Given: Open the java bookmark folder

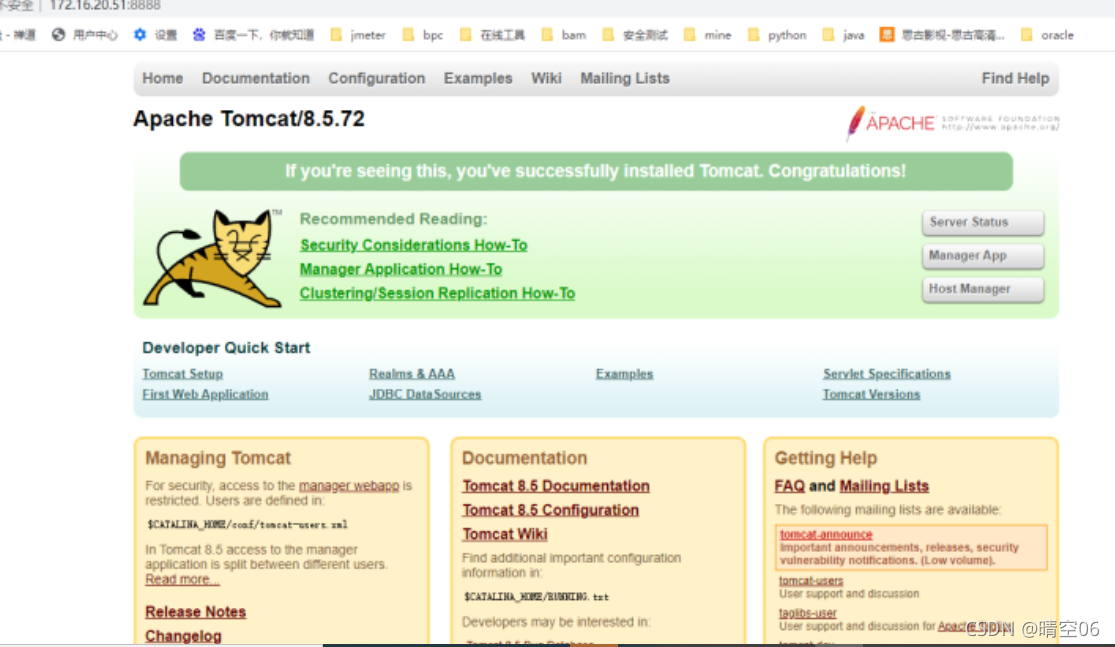Looking at the screenshot, I should [x=843, y=35].
